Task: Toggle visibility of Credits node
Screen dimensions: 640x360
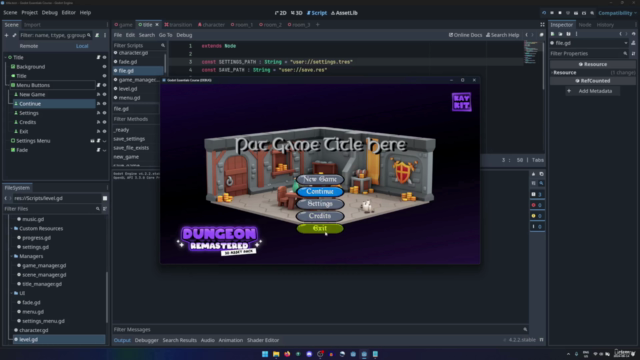Action: click(x=104, y=122)
